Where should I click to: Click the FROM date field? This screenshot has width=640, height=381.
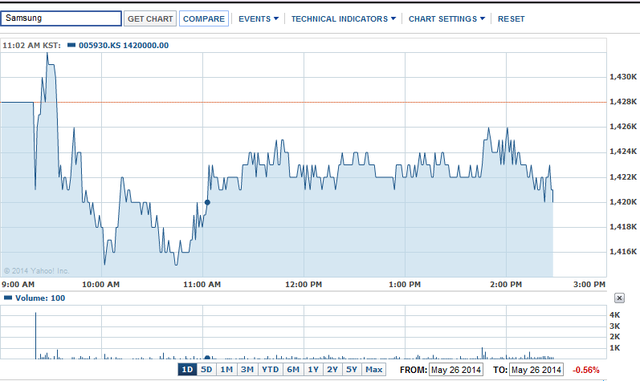click(456, 370)
